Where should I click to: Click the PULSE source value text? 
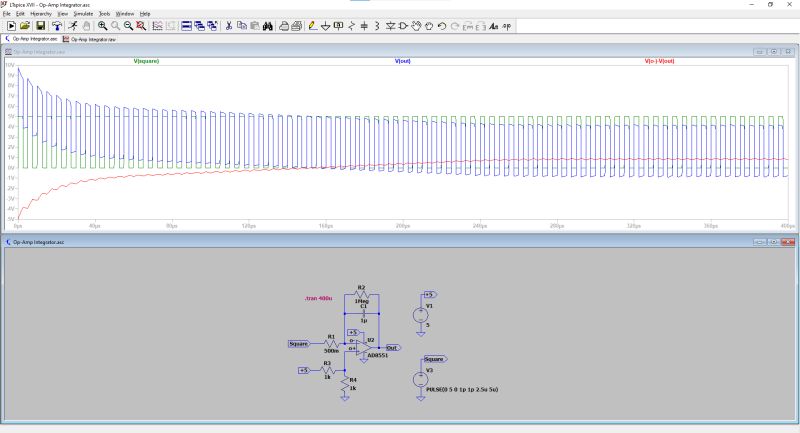point(462,389)
